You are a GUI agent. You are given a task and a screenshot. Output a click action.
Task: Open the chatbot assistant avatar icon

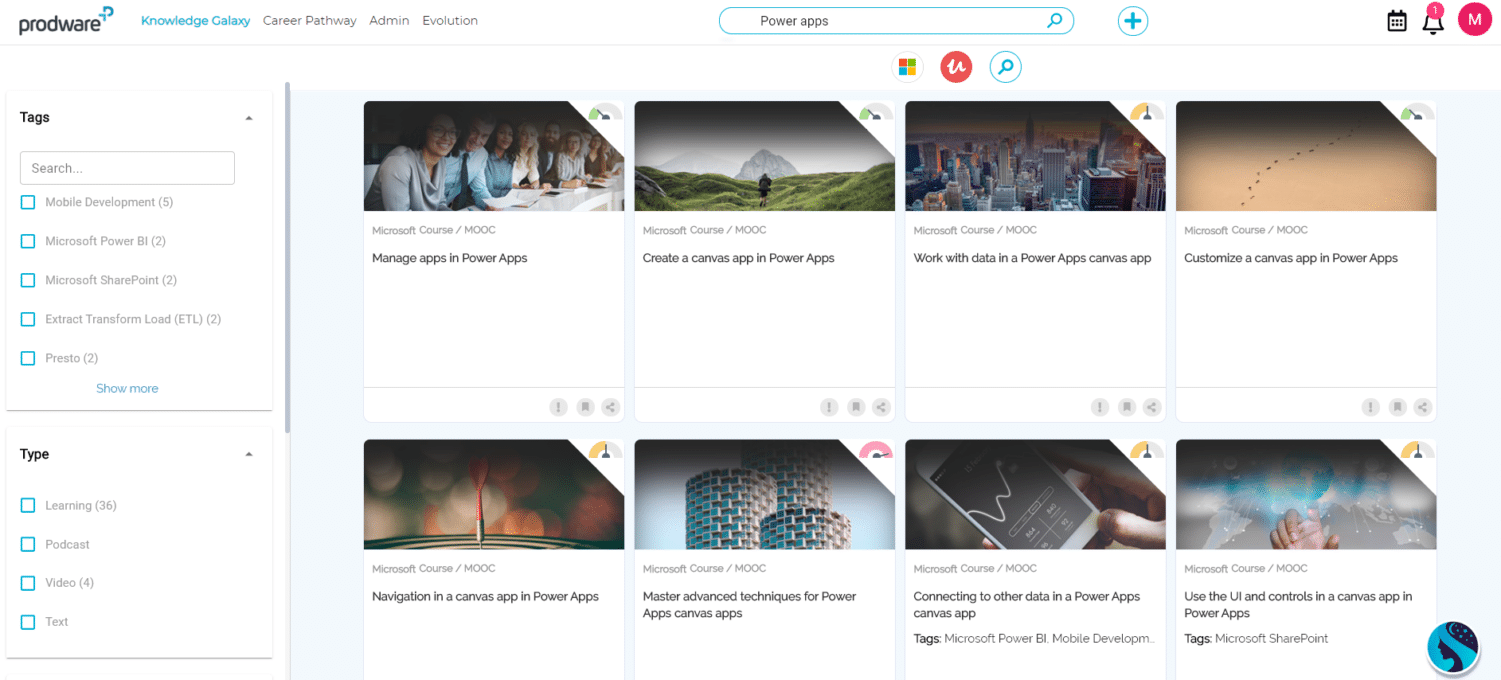(x=1453, y=647)
